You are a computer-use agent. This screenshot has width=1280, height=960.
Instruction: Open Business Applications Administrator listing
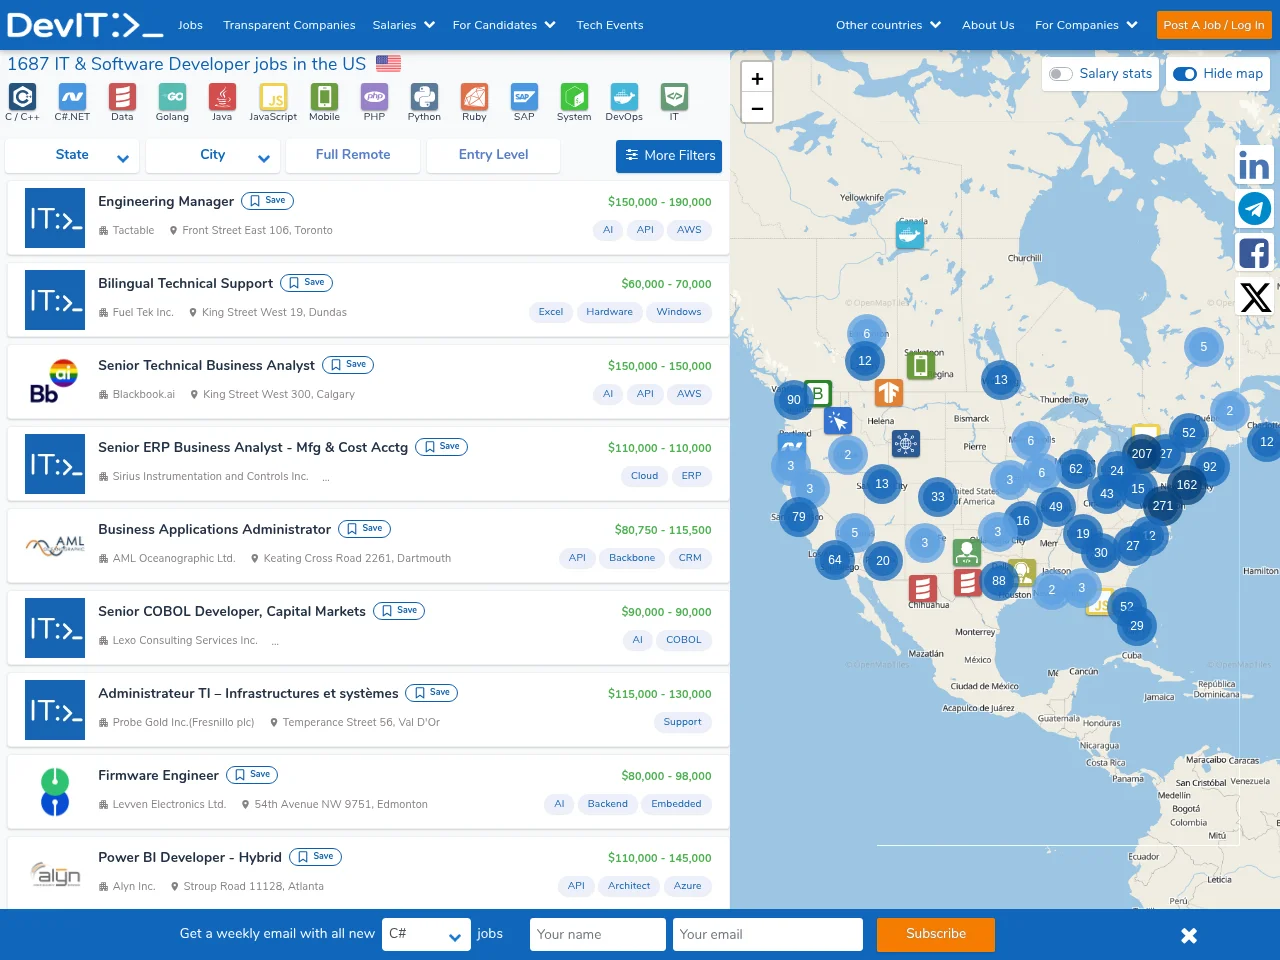pyautogui.click(x=214, y=529)
